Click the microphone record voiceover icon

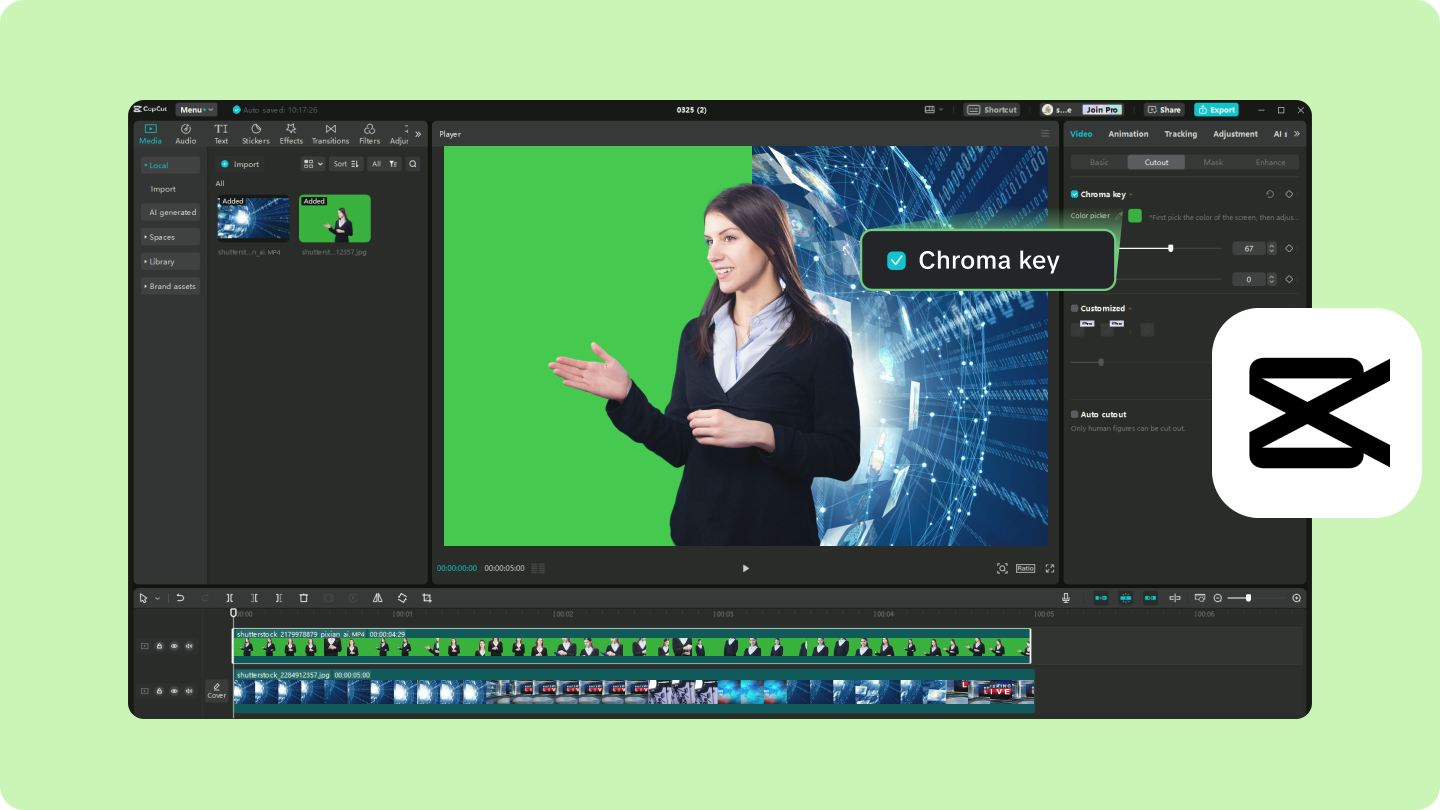click(x=1066, y=598)
